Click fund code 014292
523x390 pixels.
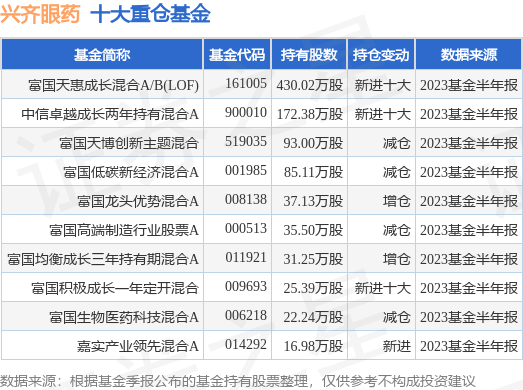click(x=246, y=345)
